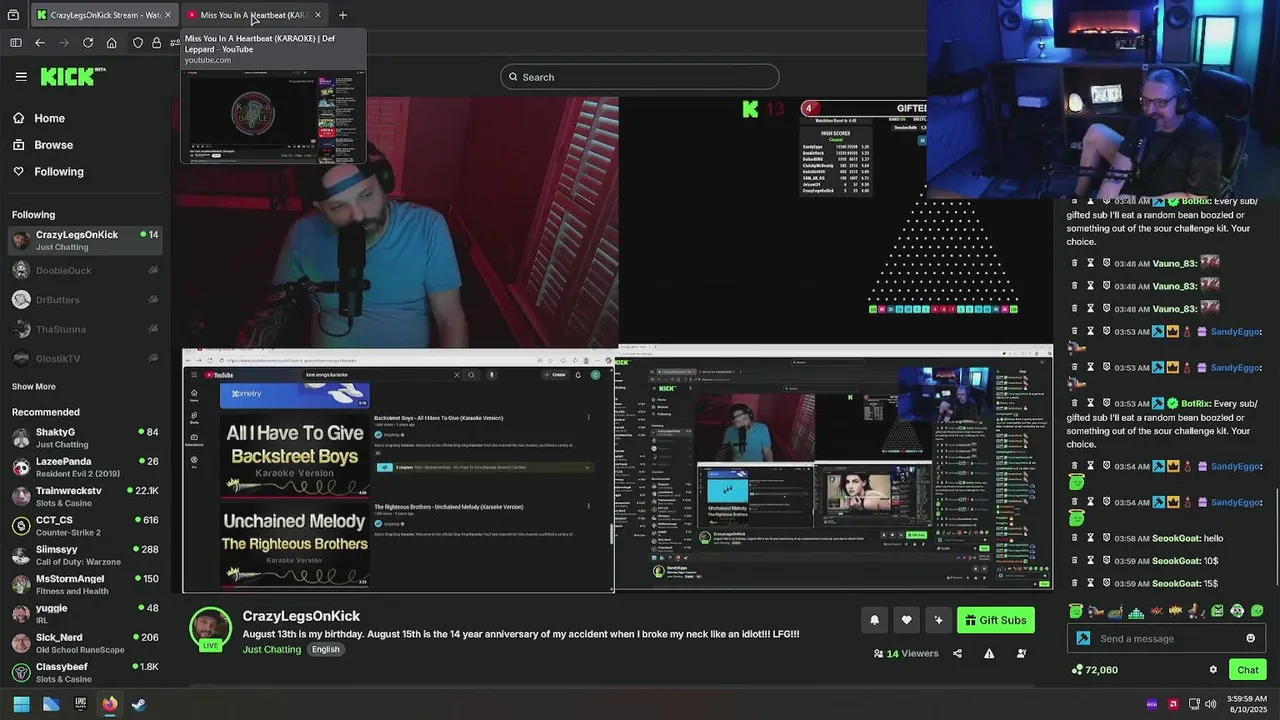
Task: Click the hammer badge icon in message box
Action: [x=1084, y=638]
